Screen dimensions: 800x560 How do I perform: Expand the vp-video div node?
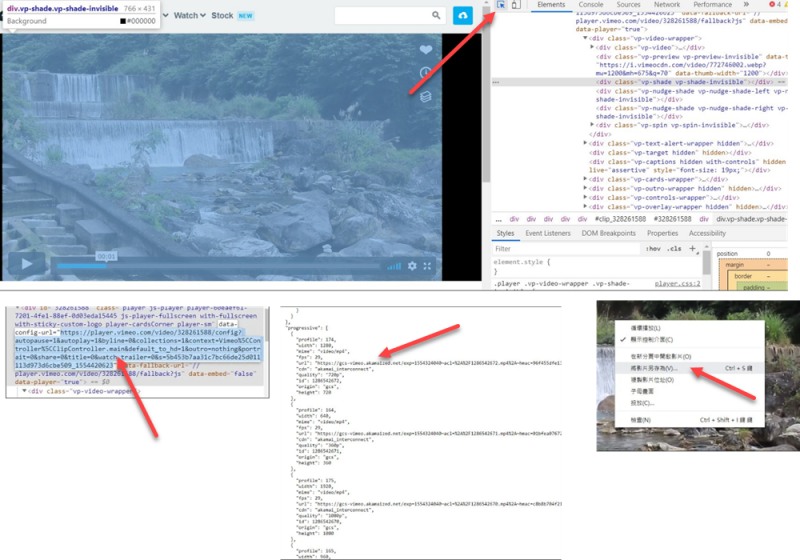click(x=592, y=47)
